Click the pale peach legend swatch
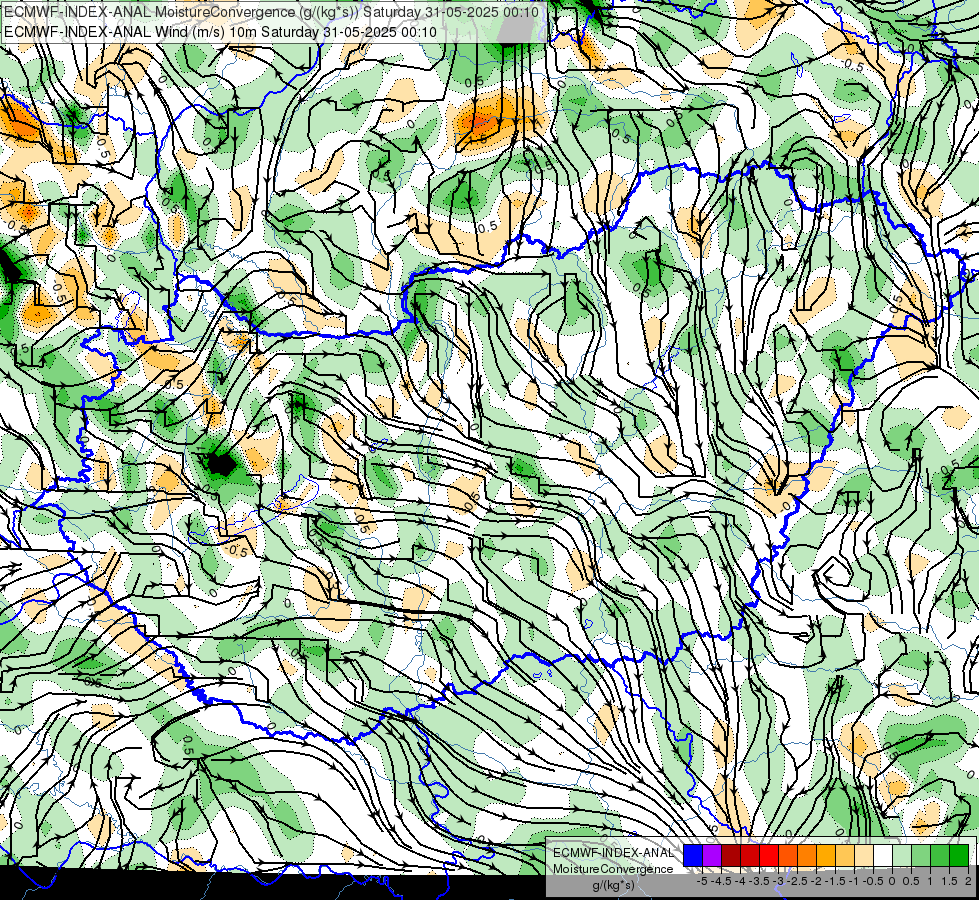Image resolution: width=979 pixels, height=900 pixels. 864,855
